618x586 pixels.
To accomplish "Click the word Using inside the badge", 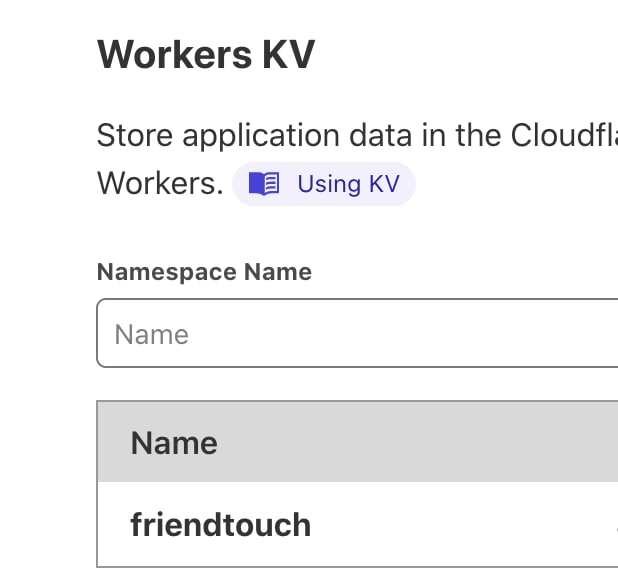I will (329, 184).
